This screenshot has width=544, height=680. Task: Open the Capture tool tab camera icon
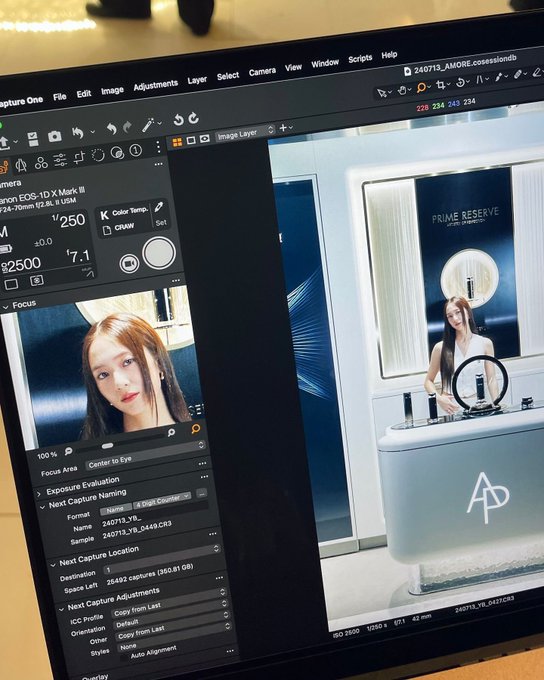(3, 167)
